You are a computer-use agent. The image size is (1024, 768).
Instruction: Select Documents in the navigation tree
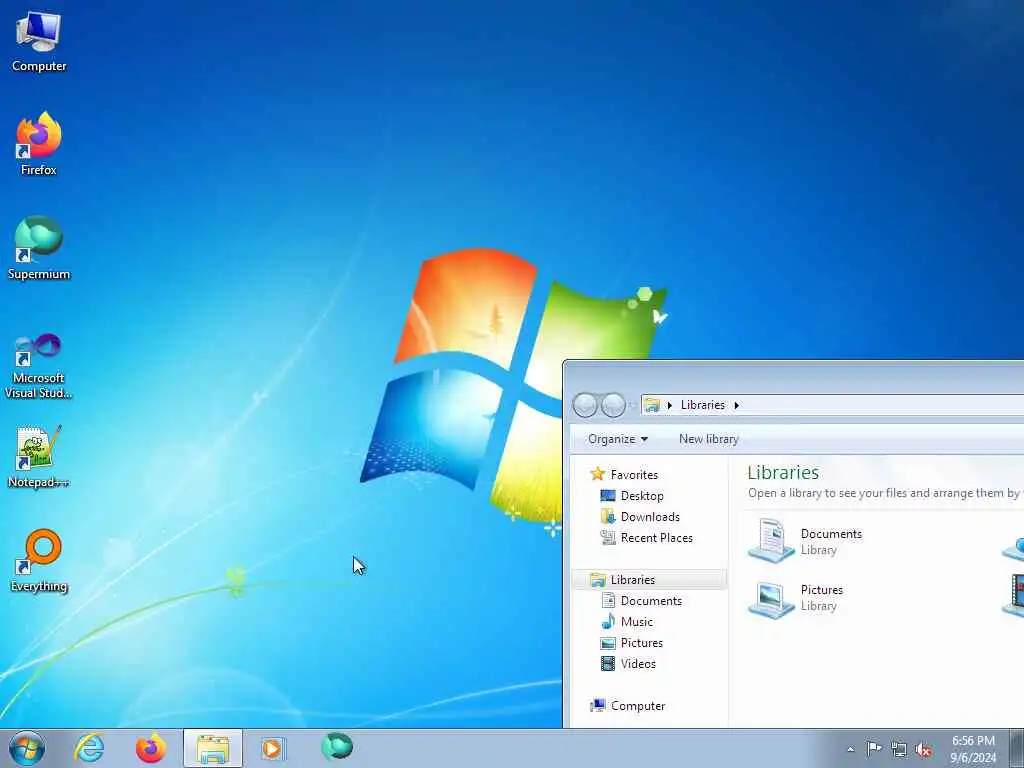click(651, 601)
